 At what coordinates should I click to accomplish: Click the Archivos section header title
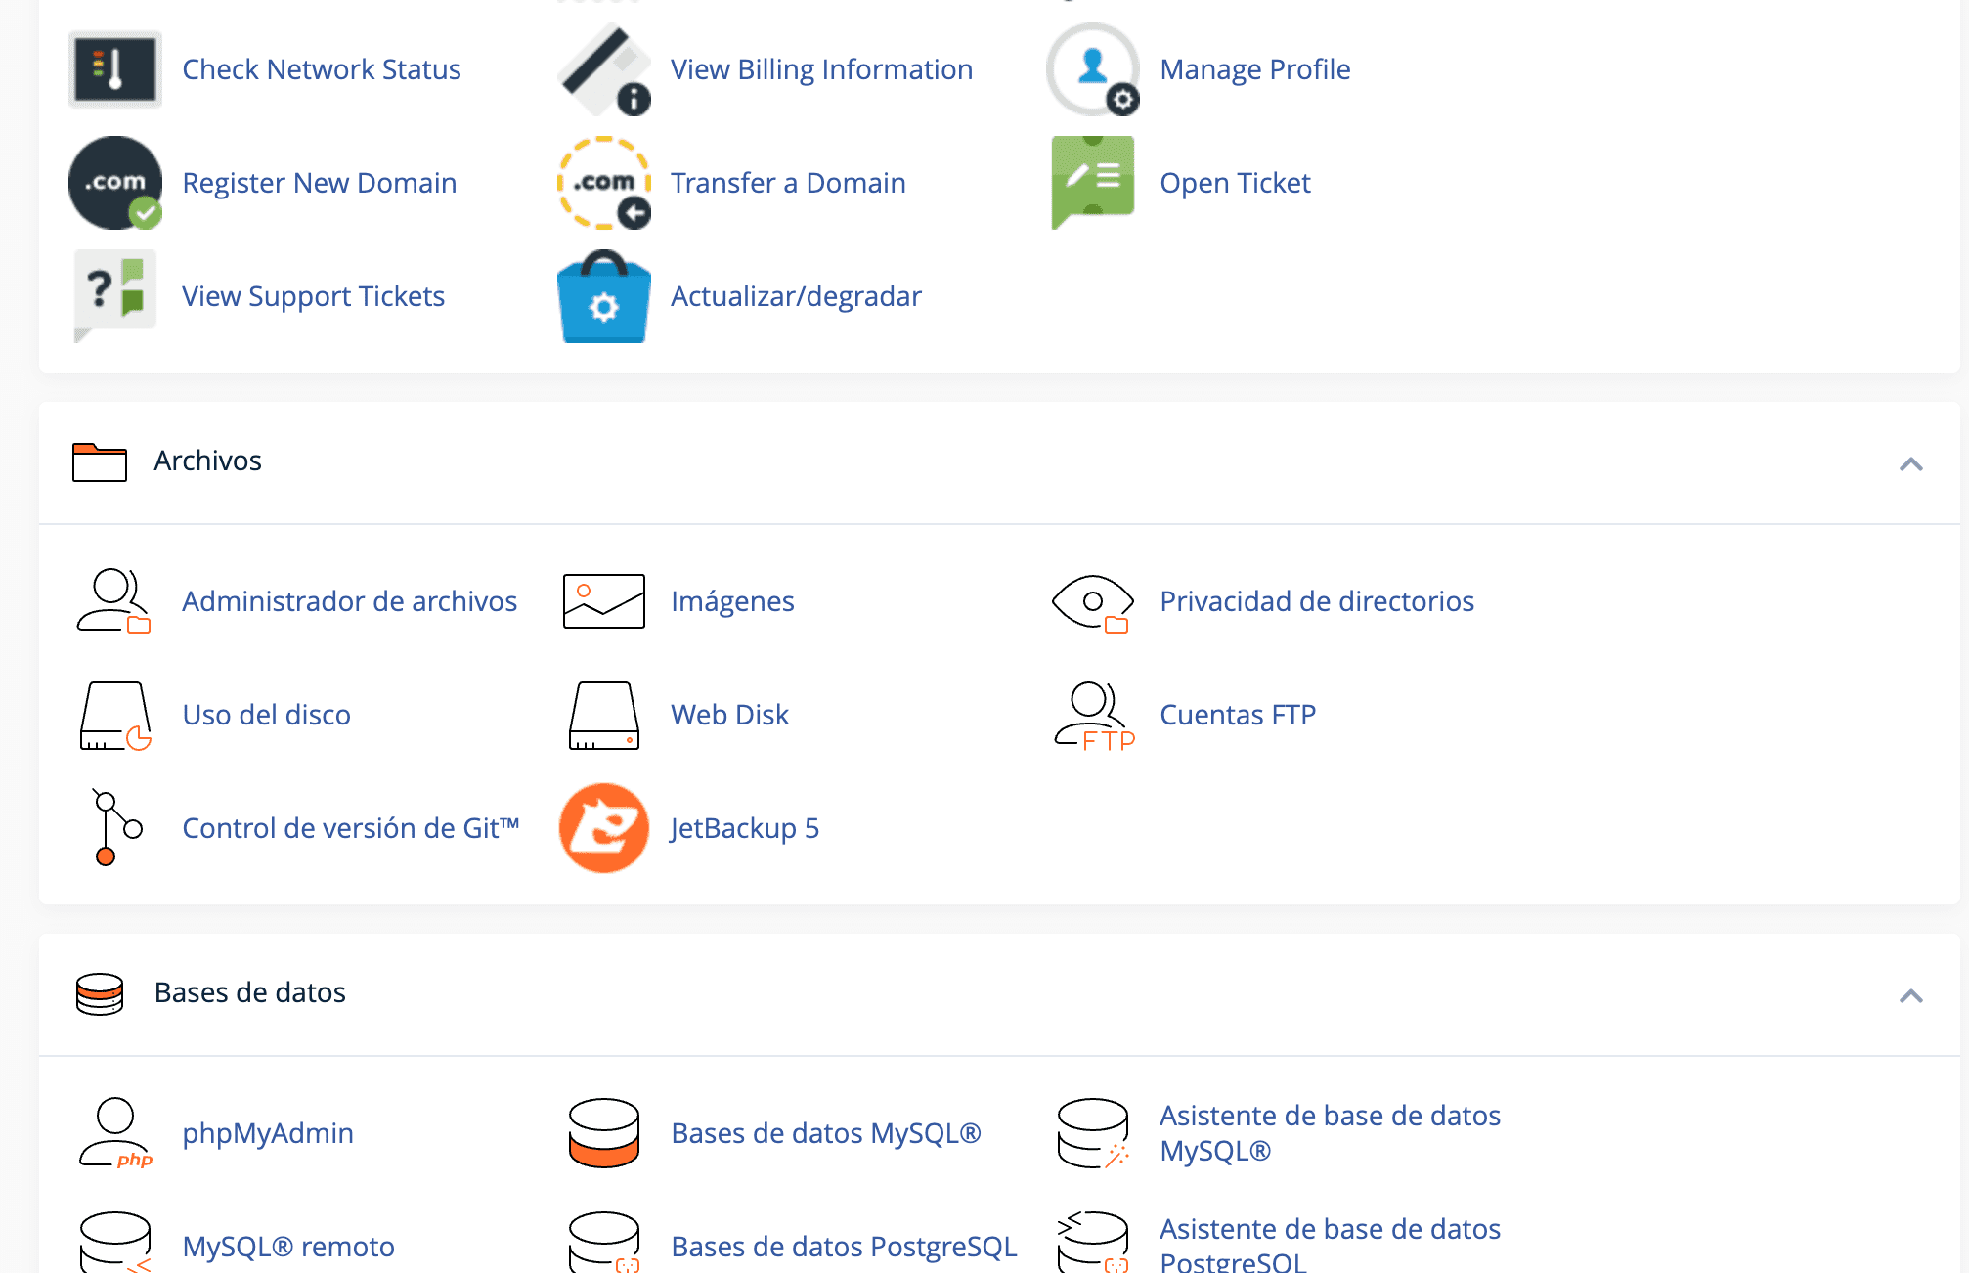click(x=207, y=461)
